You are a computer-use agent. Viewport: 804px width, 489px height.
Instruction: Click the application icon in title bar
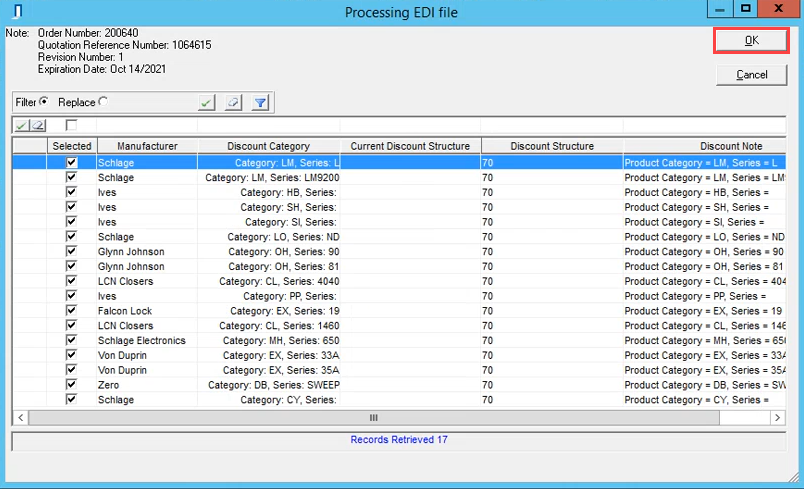point(17,11)
